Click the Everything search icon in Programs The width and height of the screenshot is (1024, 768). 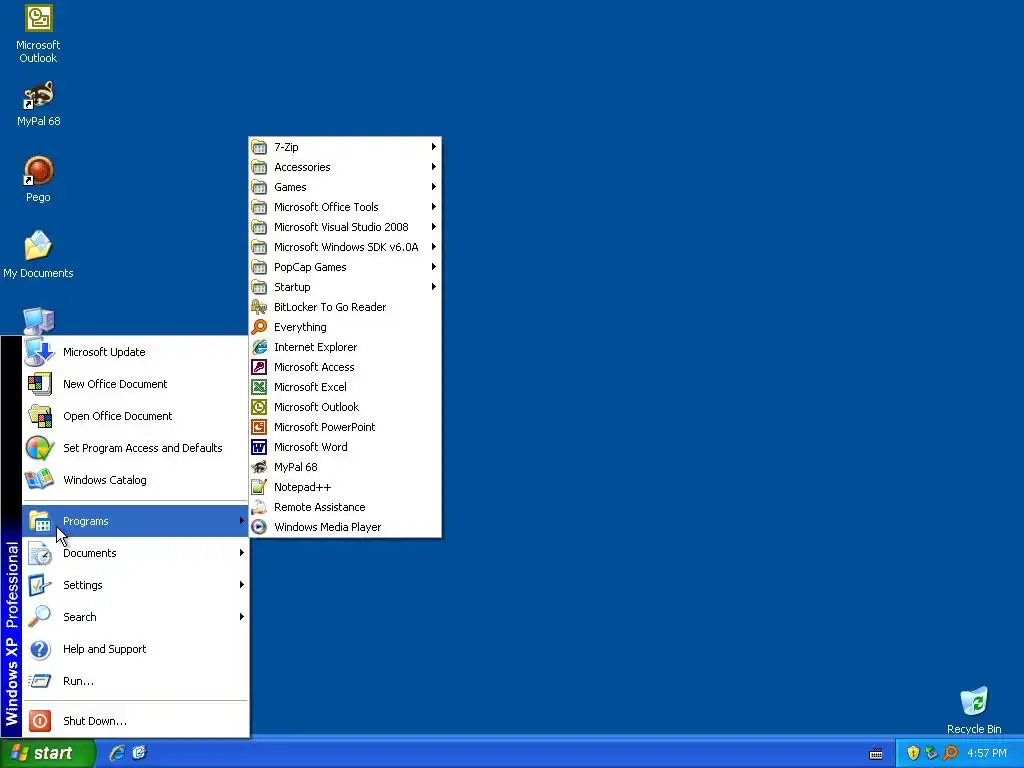[x=259, y=327]
